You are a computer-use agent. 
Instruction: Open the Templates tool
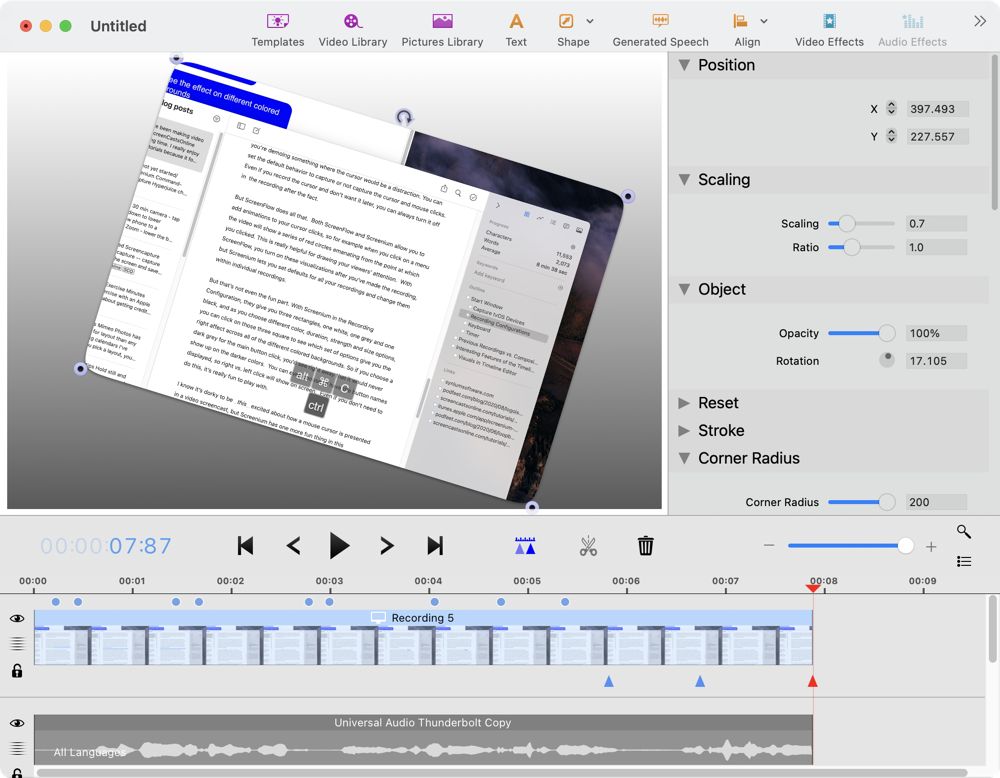click(277, 29)
